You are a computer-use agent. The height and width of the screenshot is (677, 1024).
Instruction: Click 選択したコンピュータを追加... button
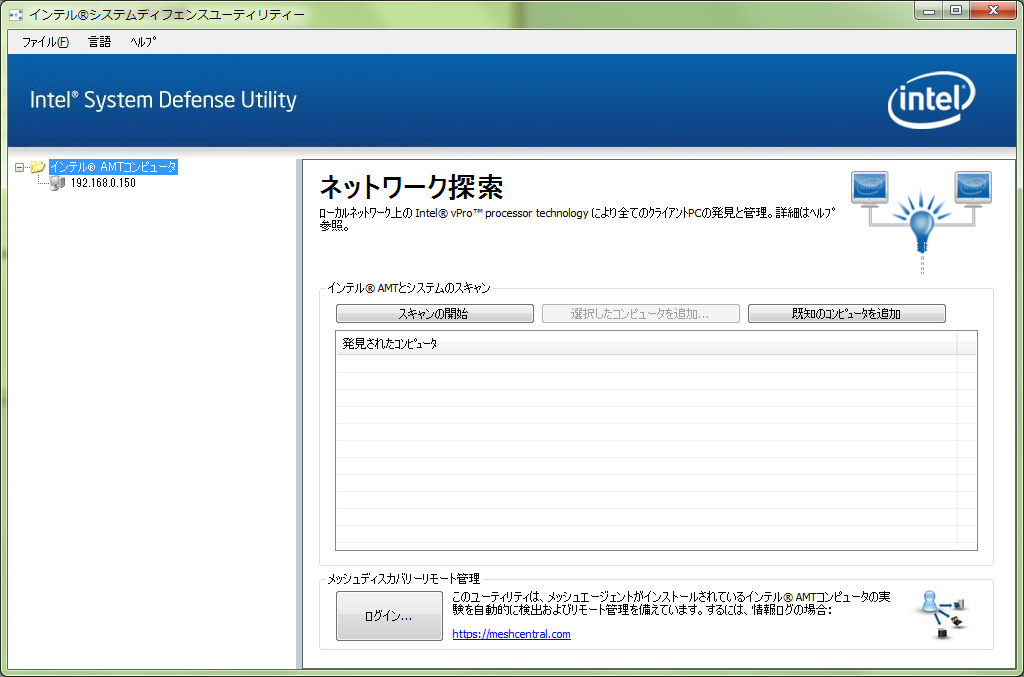640,313
